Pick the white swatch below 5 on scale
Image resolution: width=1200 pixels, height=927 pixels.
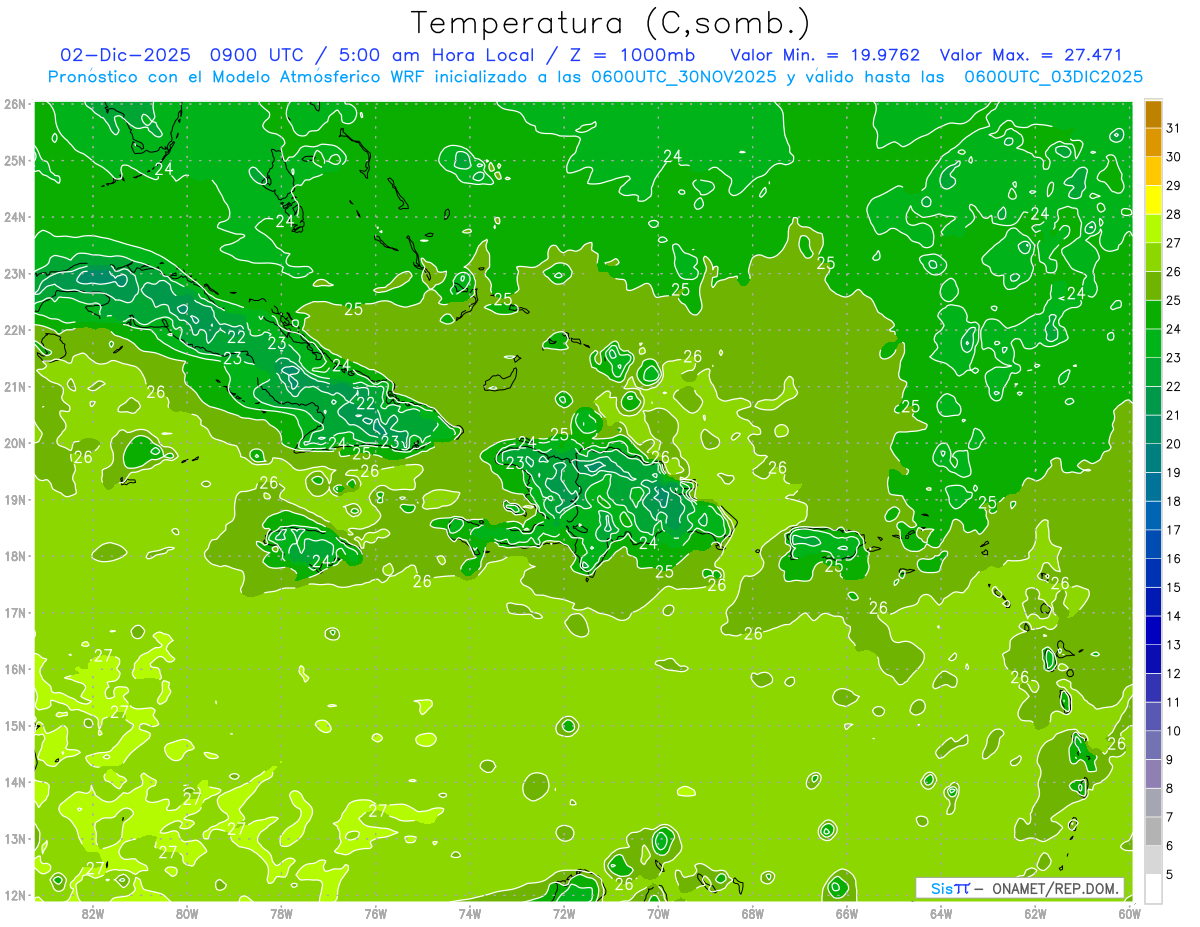coord(1153,888)
